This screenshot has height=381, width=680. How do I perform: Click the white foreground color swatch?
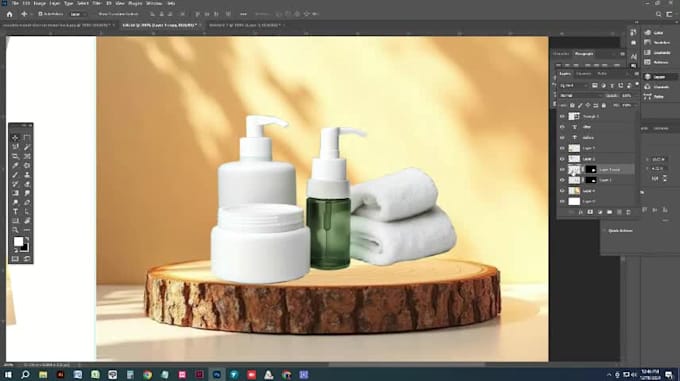pyautogui.click(x=18, y=241)
